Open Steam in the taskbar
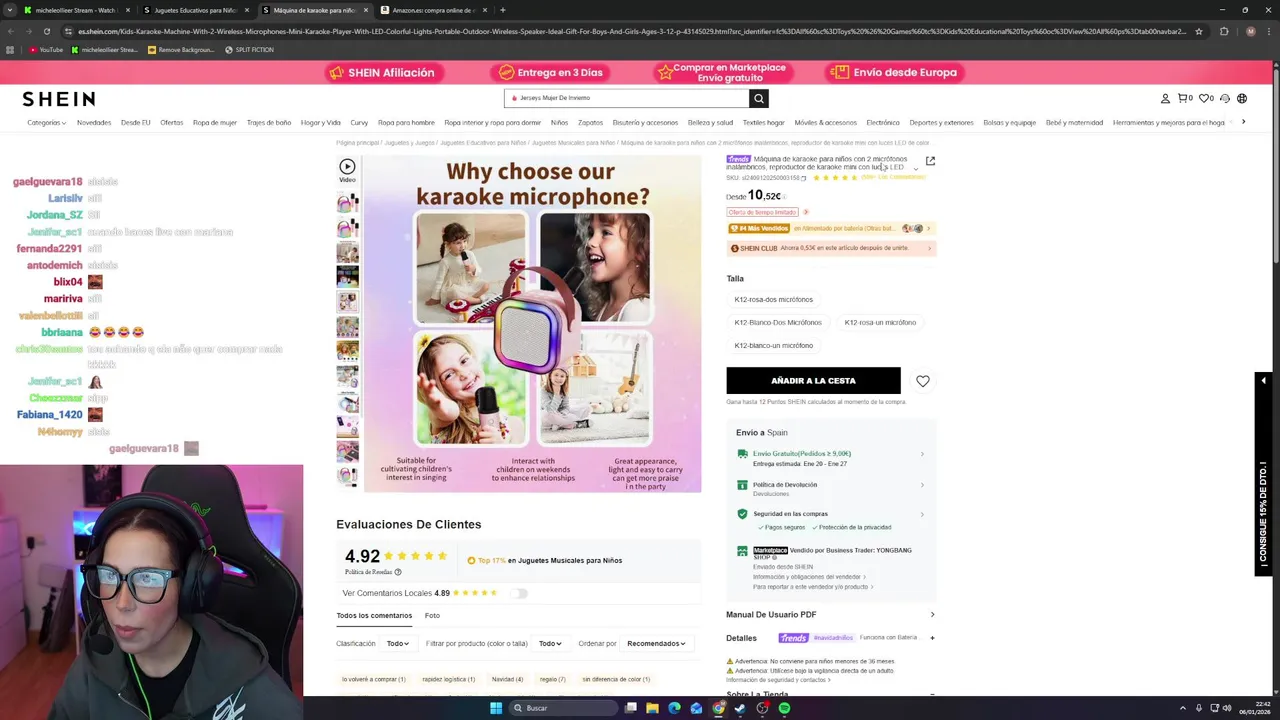The image size is (1280, 720). click(x=740, y=708)
